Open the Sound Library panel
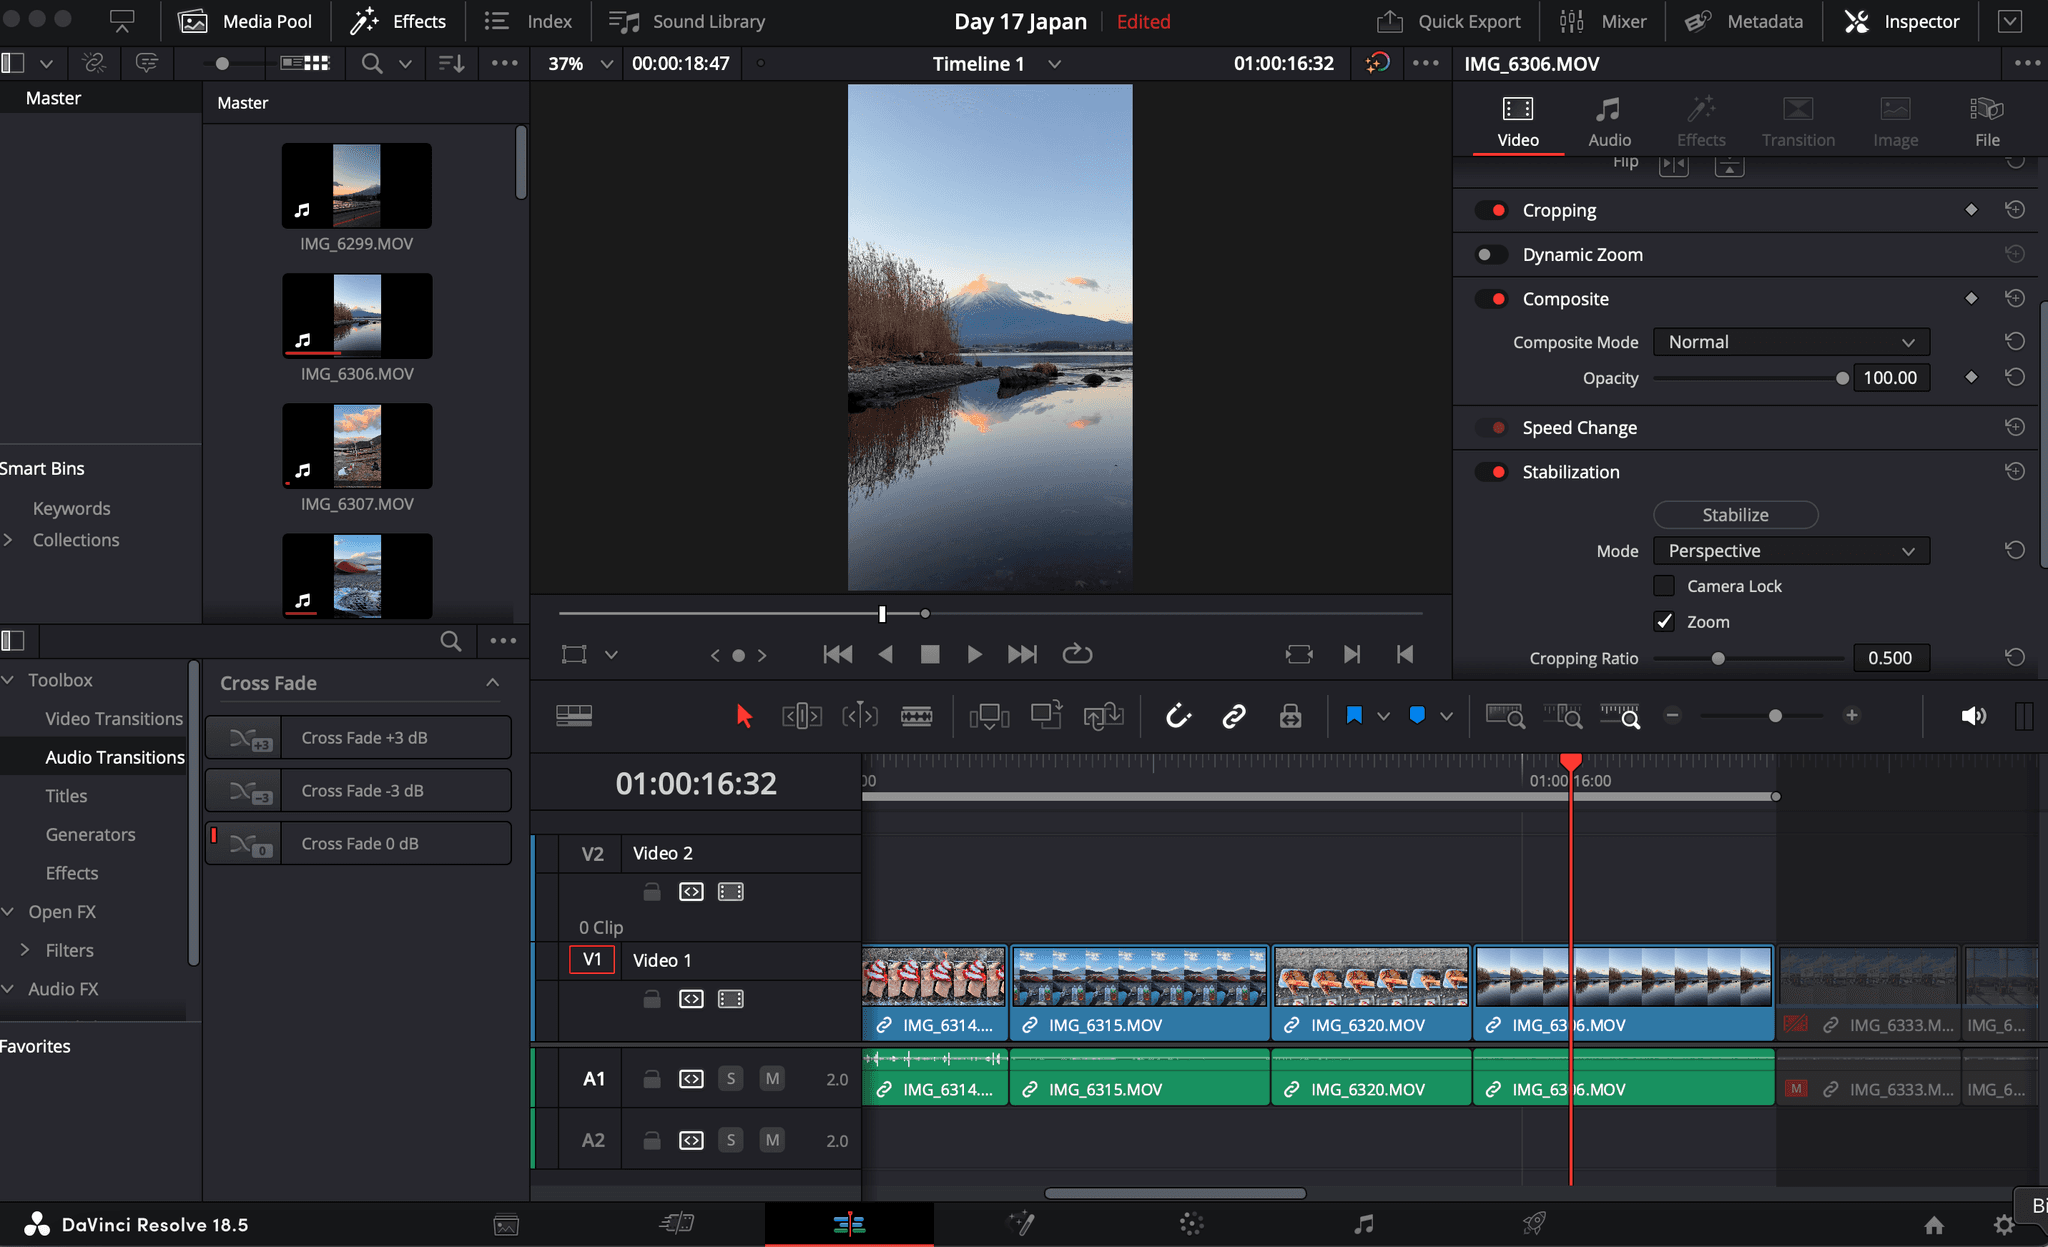This screenshot has height=1247, width=2048. (687, 21)
